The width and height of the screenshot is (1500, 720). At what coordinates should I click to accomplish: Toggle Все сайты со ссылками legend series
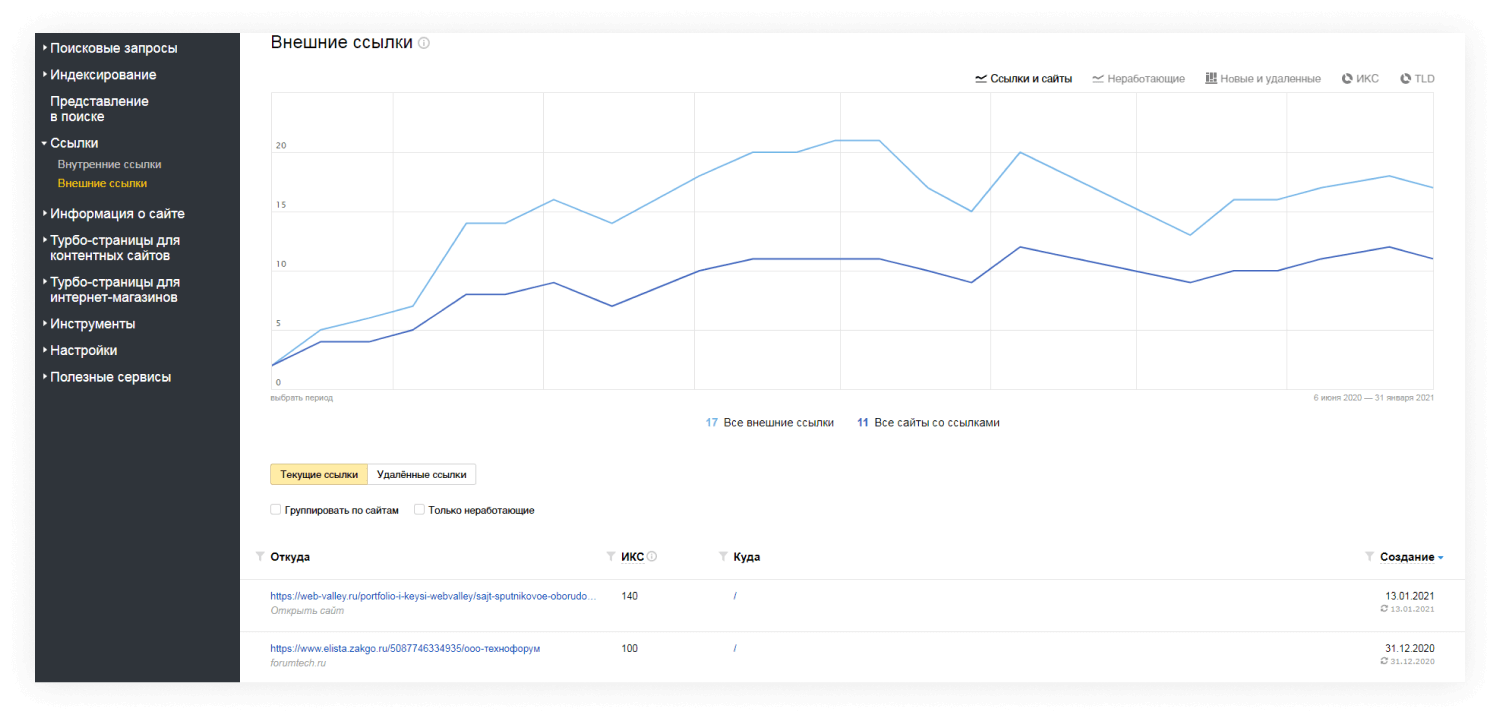928,423
